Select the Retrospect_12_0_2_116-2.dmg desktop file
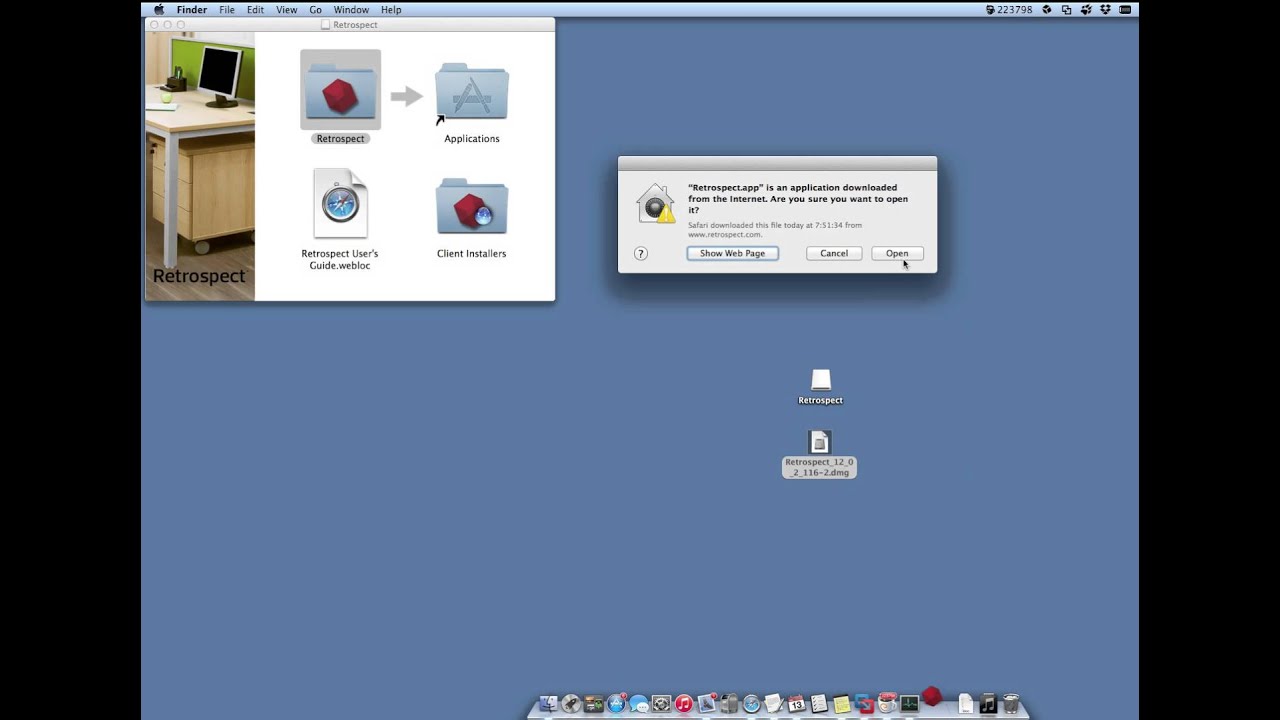The height and width of the screenshot is (720, 1280). point(819,442)
